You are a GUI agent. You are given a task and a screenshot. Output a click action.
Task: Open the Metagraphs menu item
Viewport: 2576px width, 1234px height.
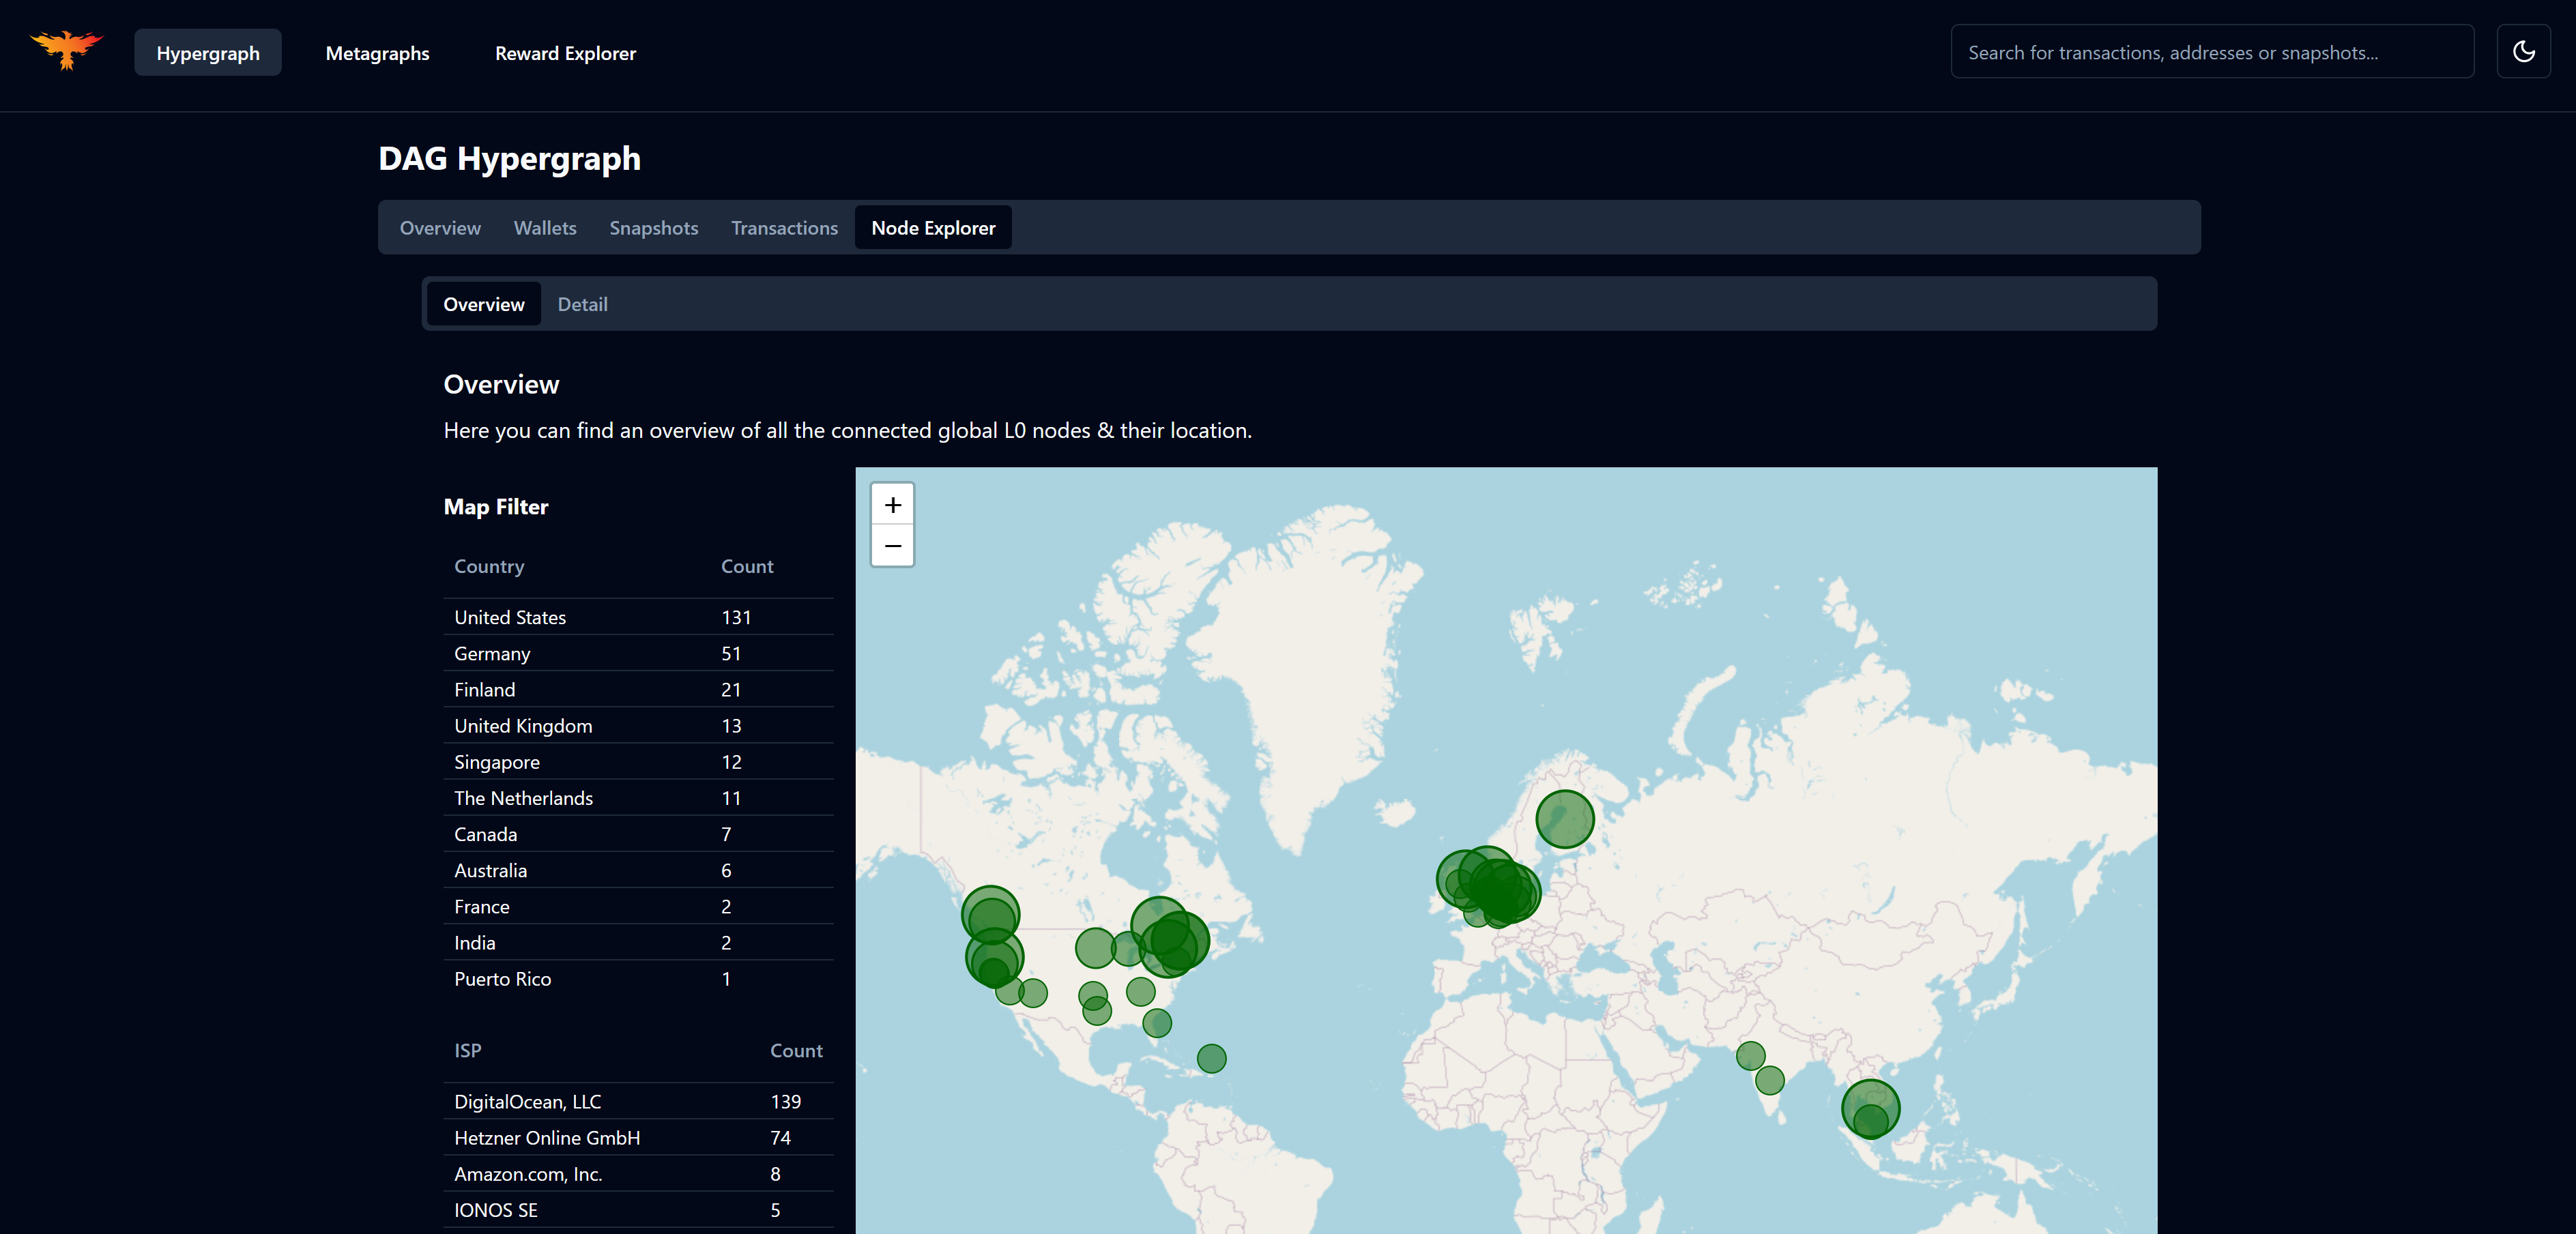[377, 53]
